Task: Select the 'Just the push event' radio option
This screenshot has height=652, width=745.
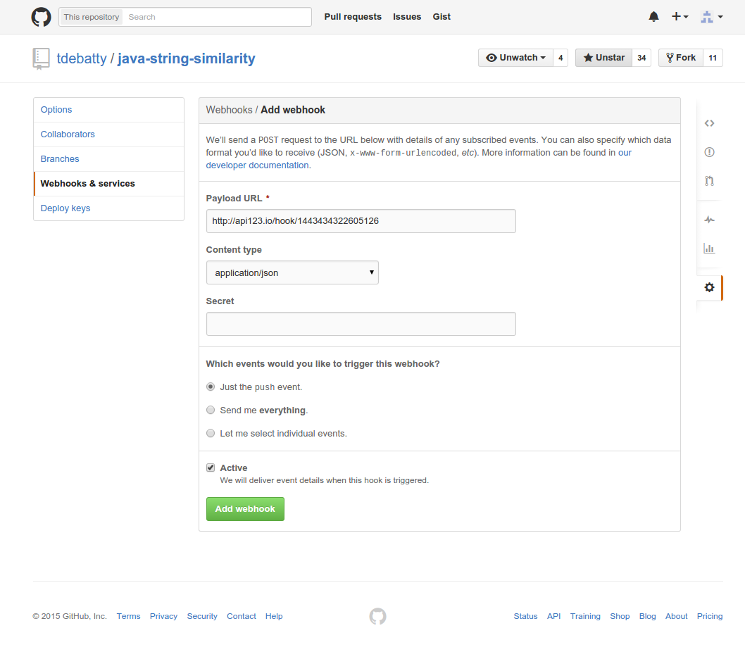Action: [x=210, y=387]
